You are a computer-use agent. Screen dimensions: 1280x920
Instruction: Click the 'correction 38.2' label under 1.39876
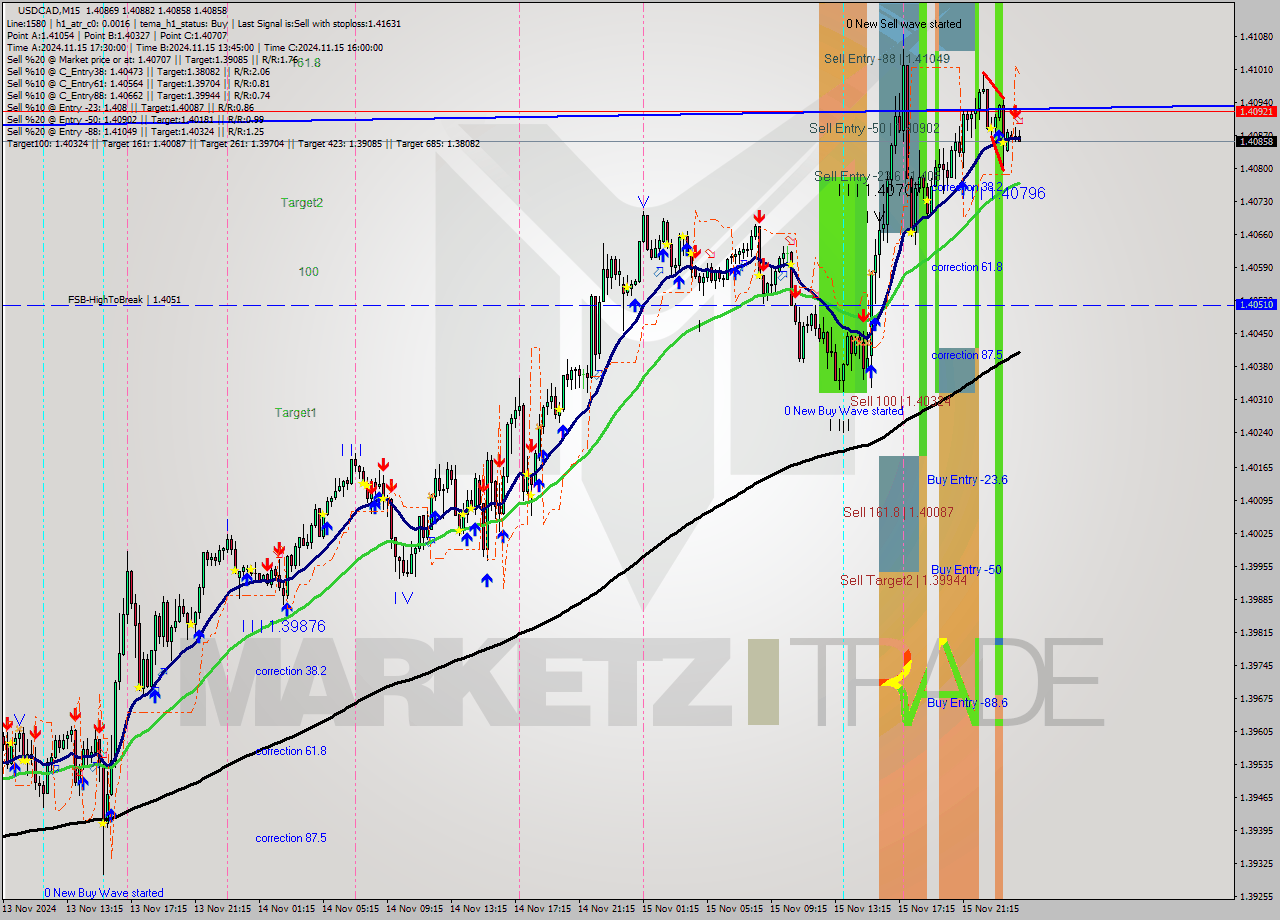(291, 671)
